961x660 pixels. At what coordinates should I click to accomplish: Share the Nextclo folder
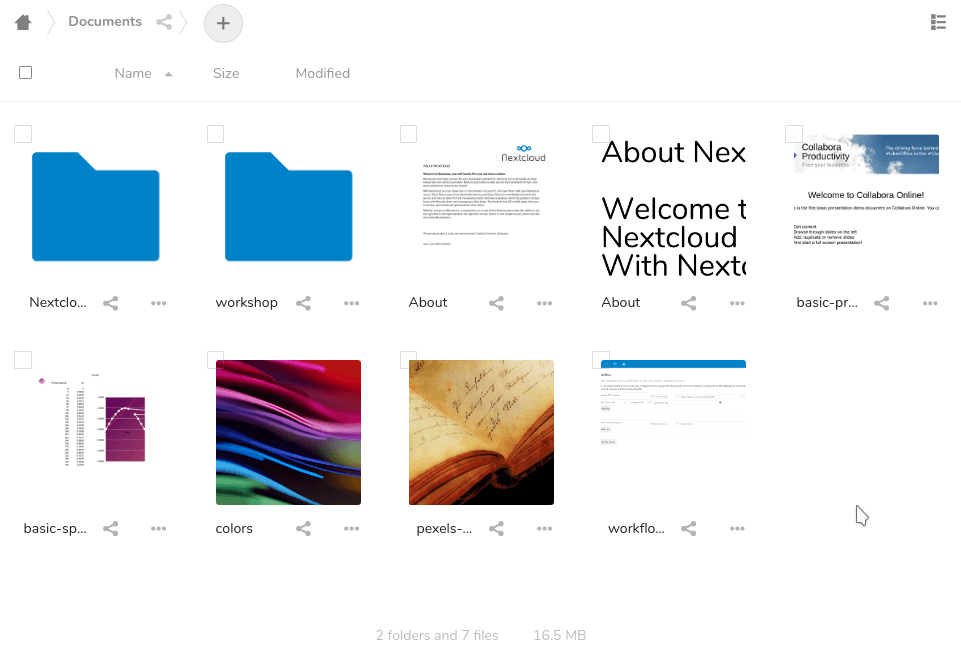[110, 303]
